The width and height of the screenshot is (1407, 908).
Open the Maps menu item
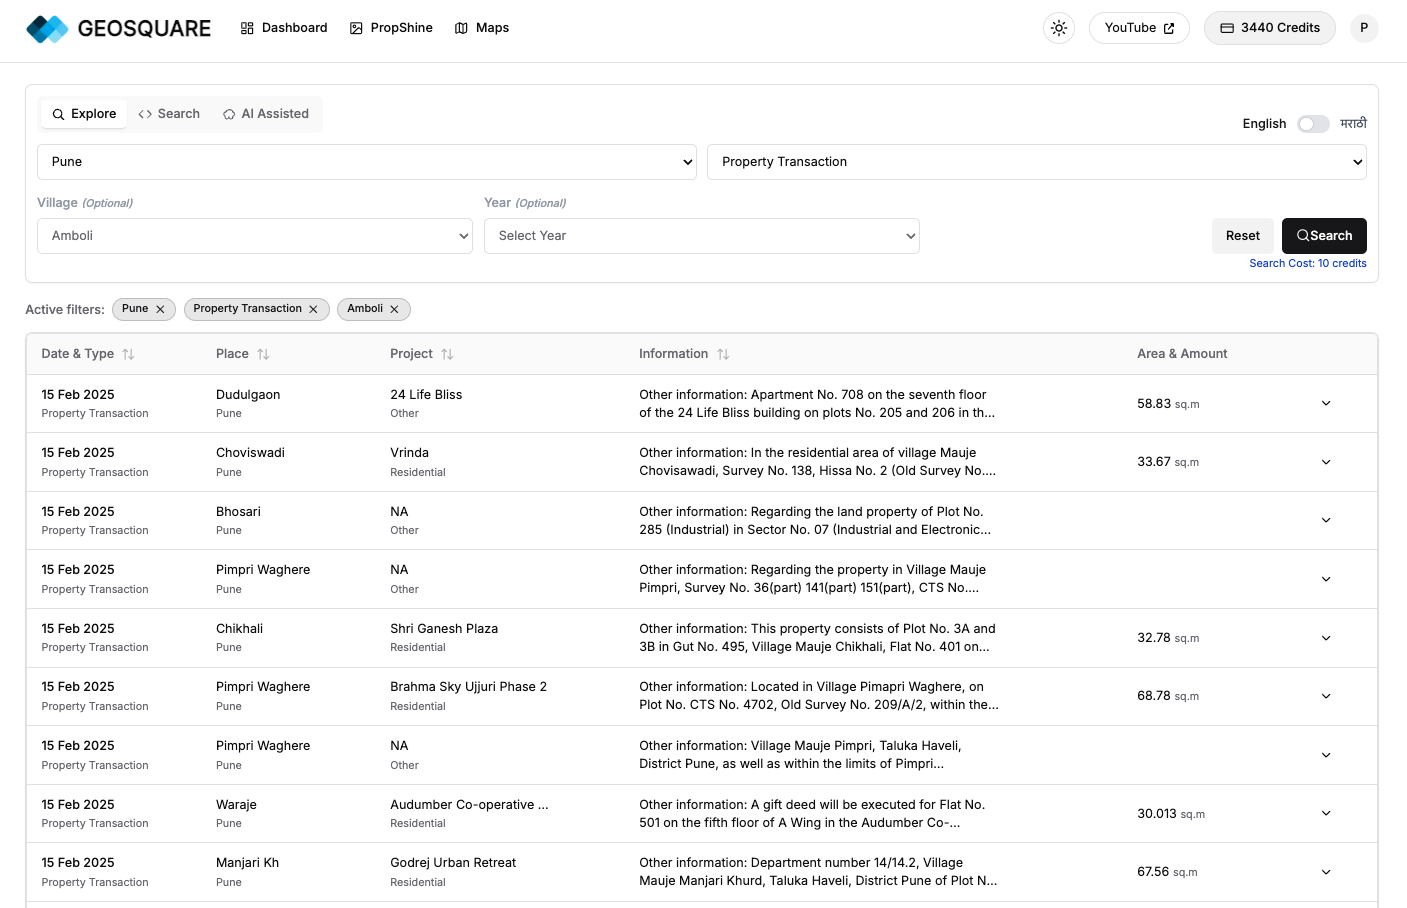point(482,28)
